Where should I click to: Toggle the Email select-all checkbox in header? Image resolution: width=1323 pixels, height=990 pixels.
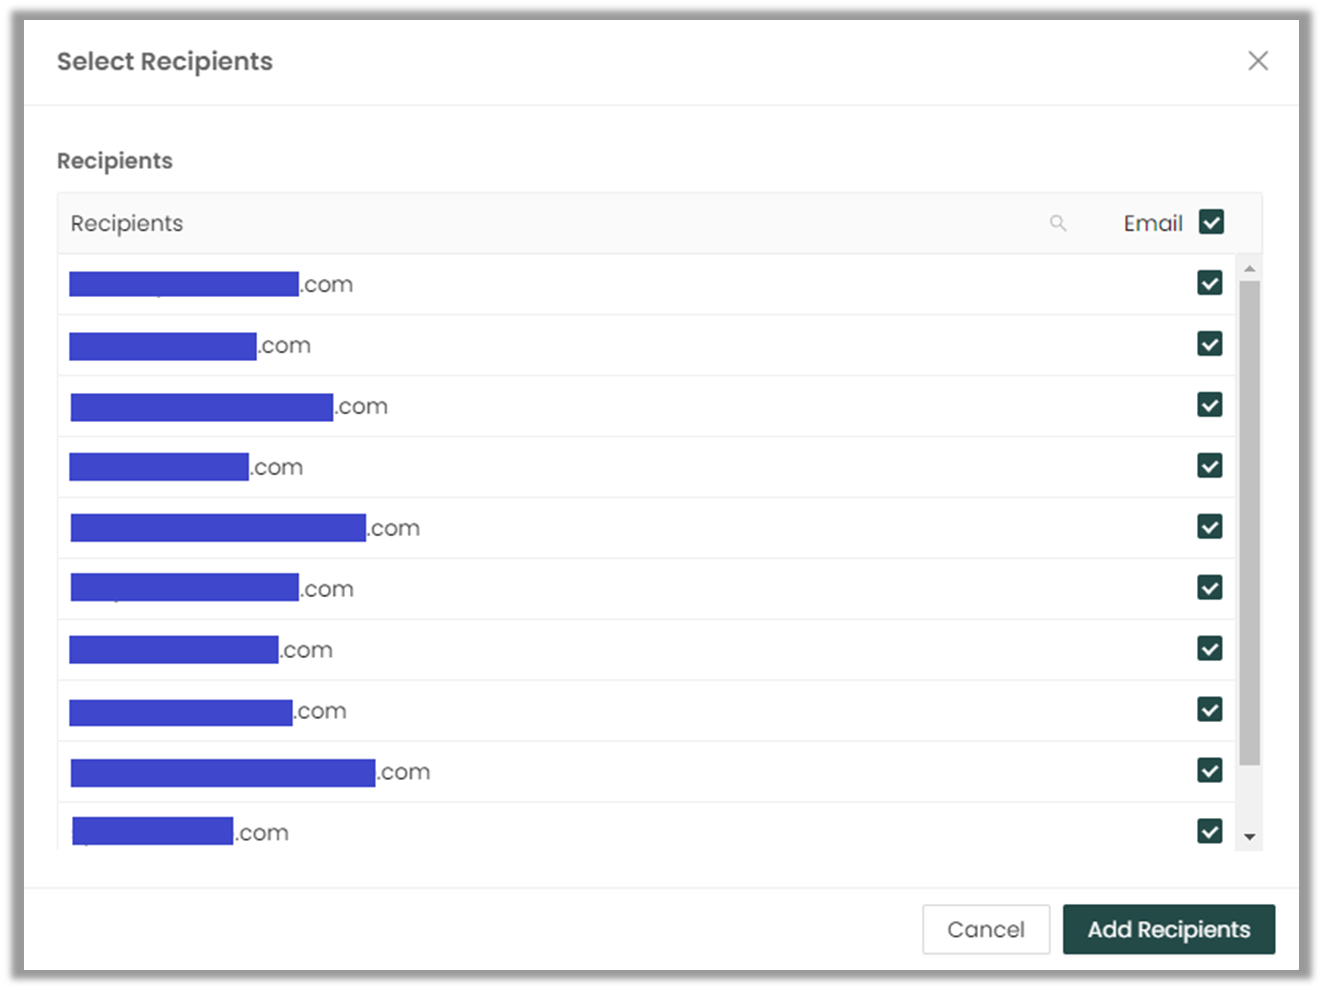(1211, 222)
